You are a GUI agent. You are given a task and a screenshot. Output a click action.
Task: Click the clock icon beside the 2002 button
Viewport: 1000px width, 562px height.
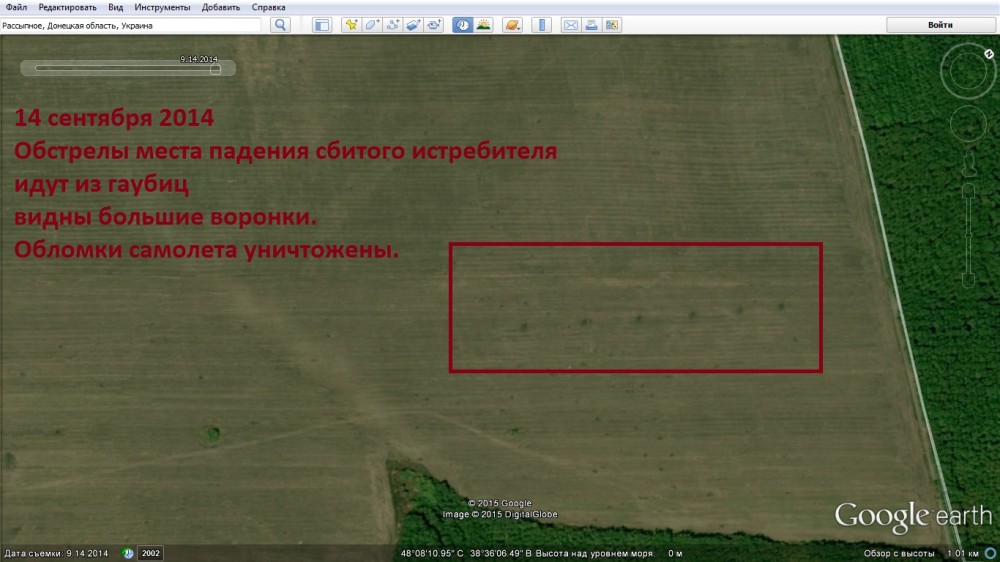tap(128, 553)
